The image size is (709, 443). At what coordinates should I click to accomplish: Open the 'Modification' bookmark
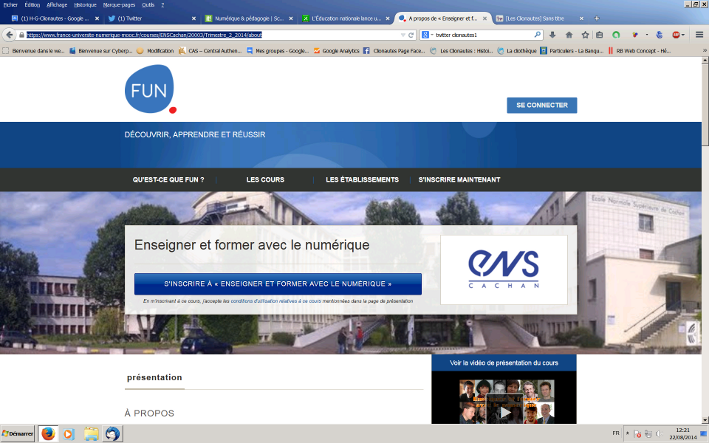pyautogui.click(x=155, y=51)
